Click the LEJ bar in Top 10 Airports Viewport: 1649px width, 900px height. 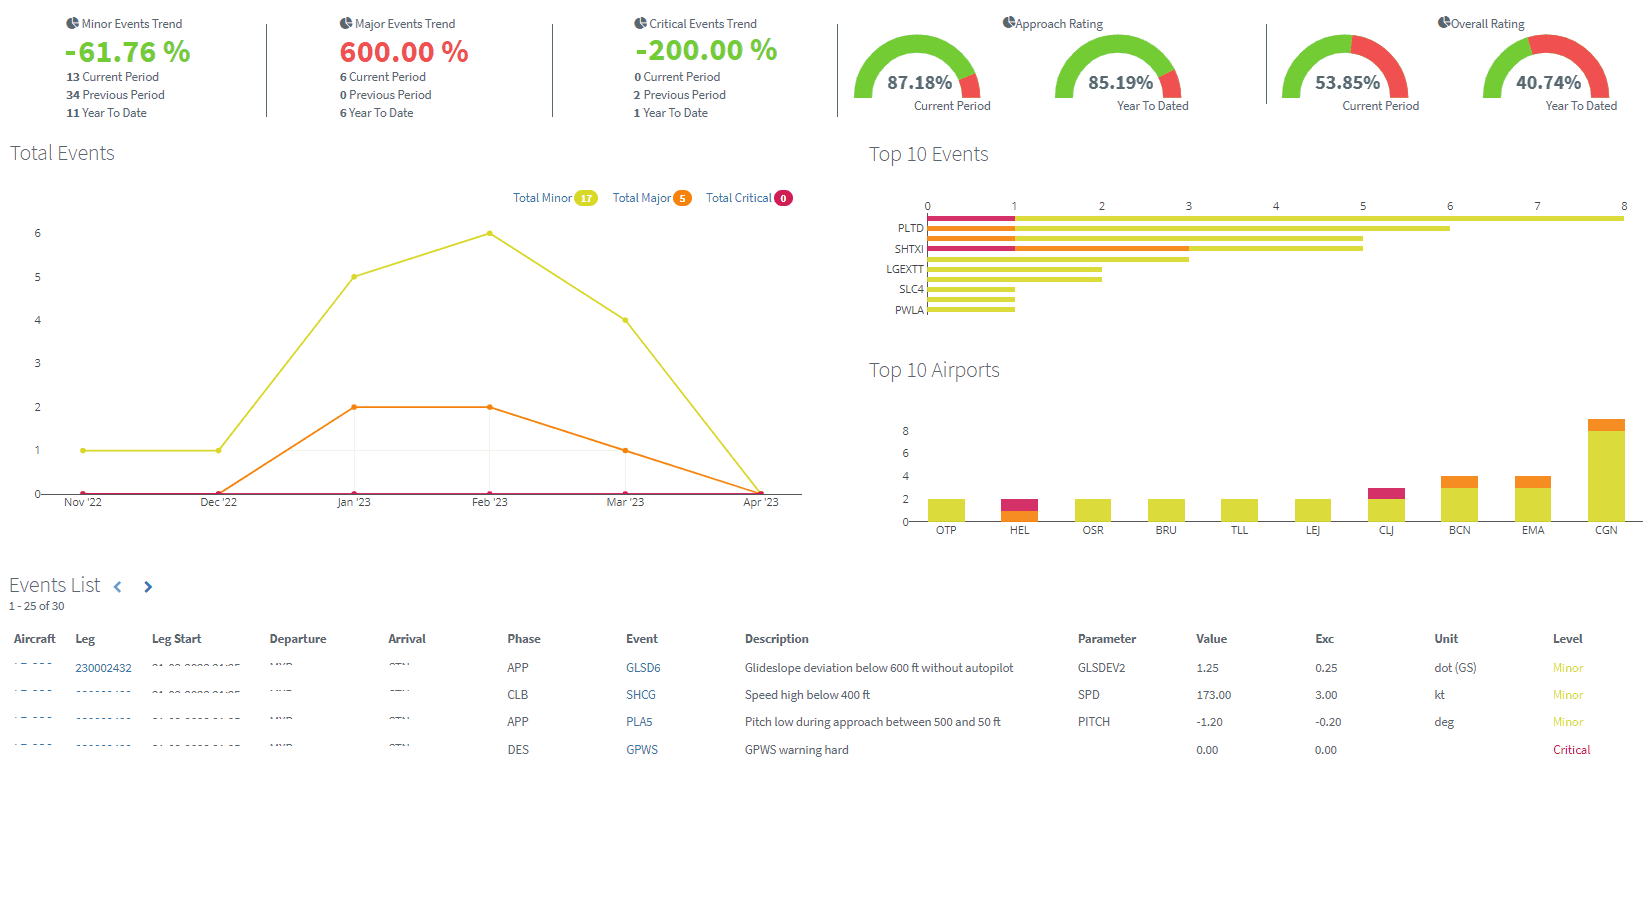click(1313, 510)
